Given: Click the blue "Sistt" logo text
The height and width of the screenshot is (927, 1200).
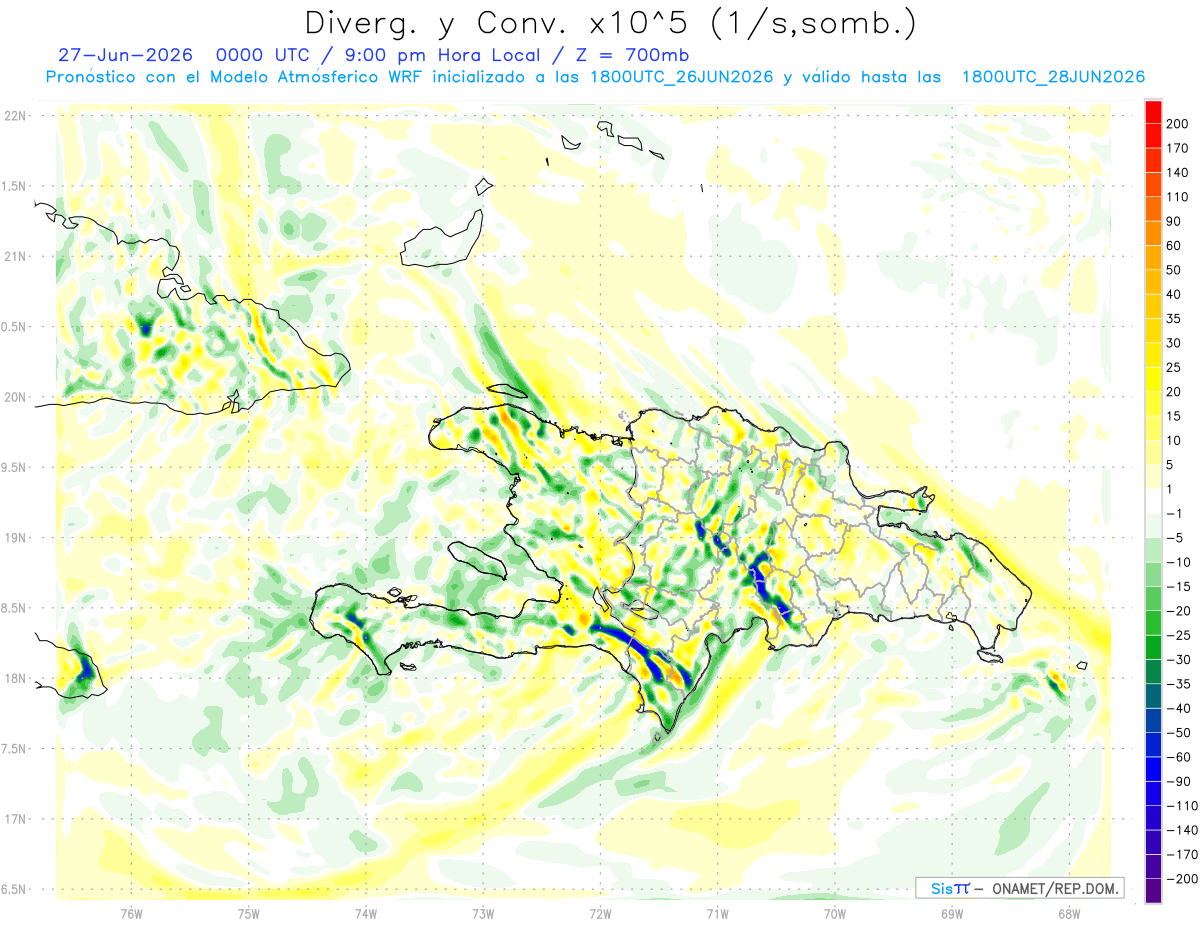Looking at the screenshot, I should click(950, 888).
